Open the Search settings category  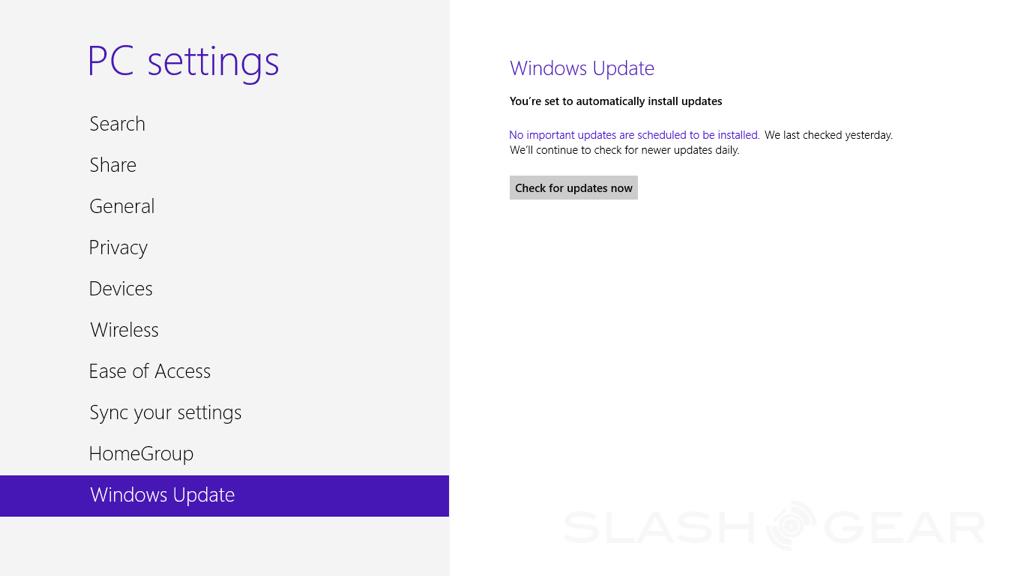[x=117, y=124]
